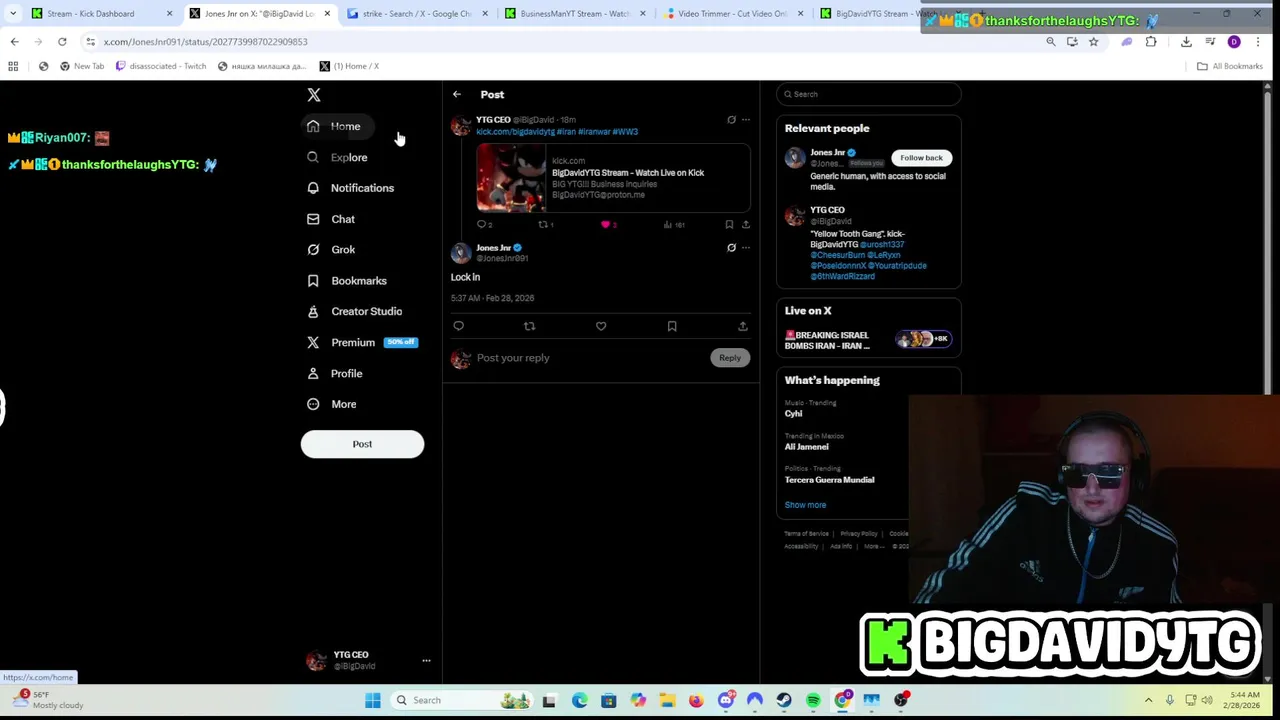The width and height of the screenshot is (1280, 720).
Task: Open disassociated - Twitch bookmark
Action: click(161, 66)
